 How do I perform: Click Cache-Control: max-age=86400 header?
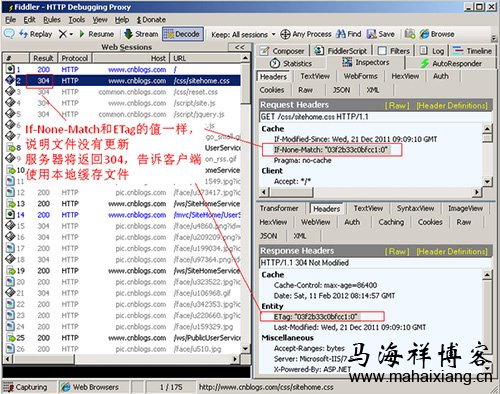click(x=325, y=285)
